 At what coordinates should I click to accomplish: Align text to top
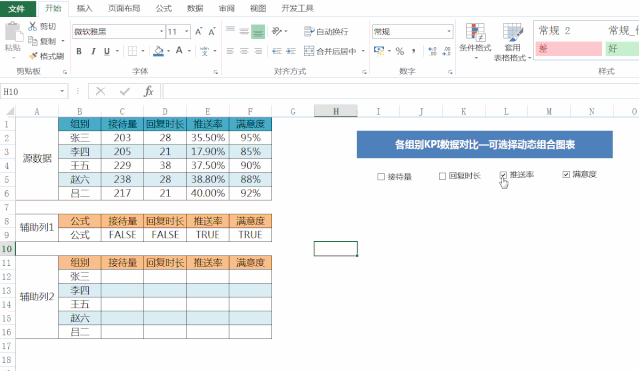(x=230, y=30)
